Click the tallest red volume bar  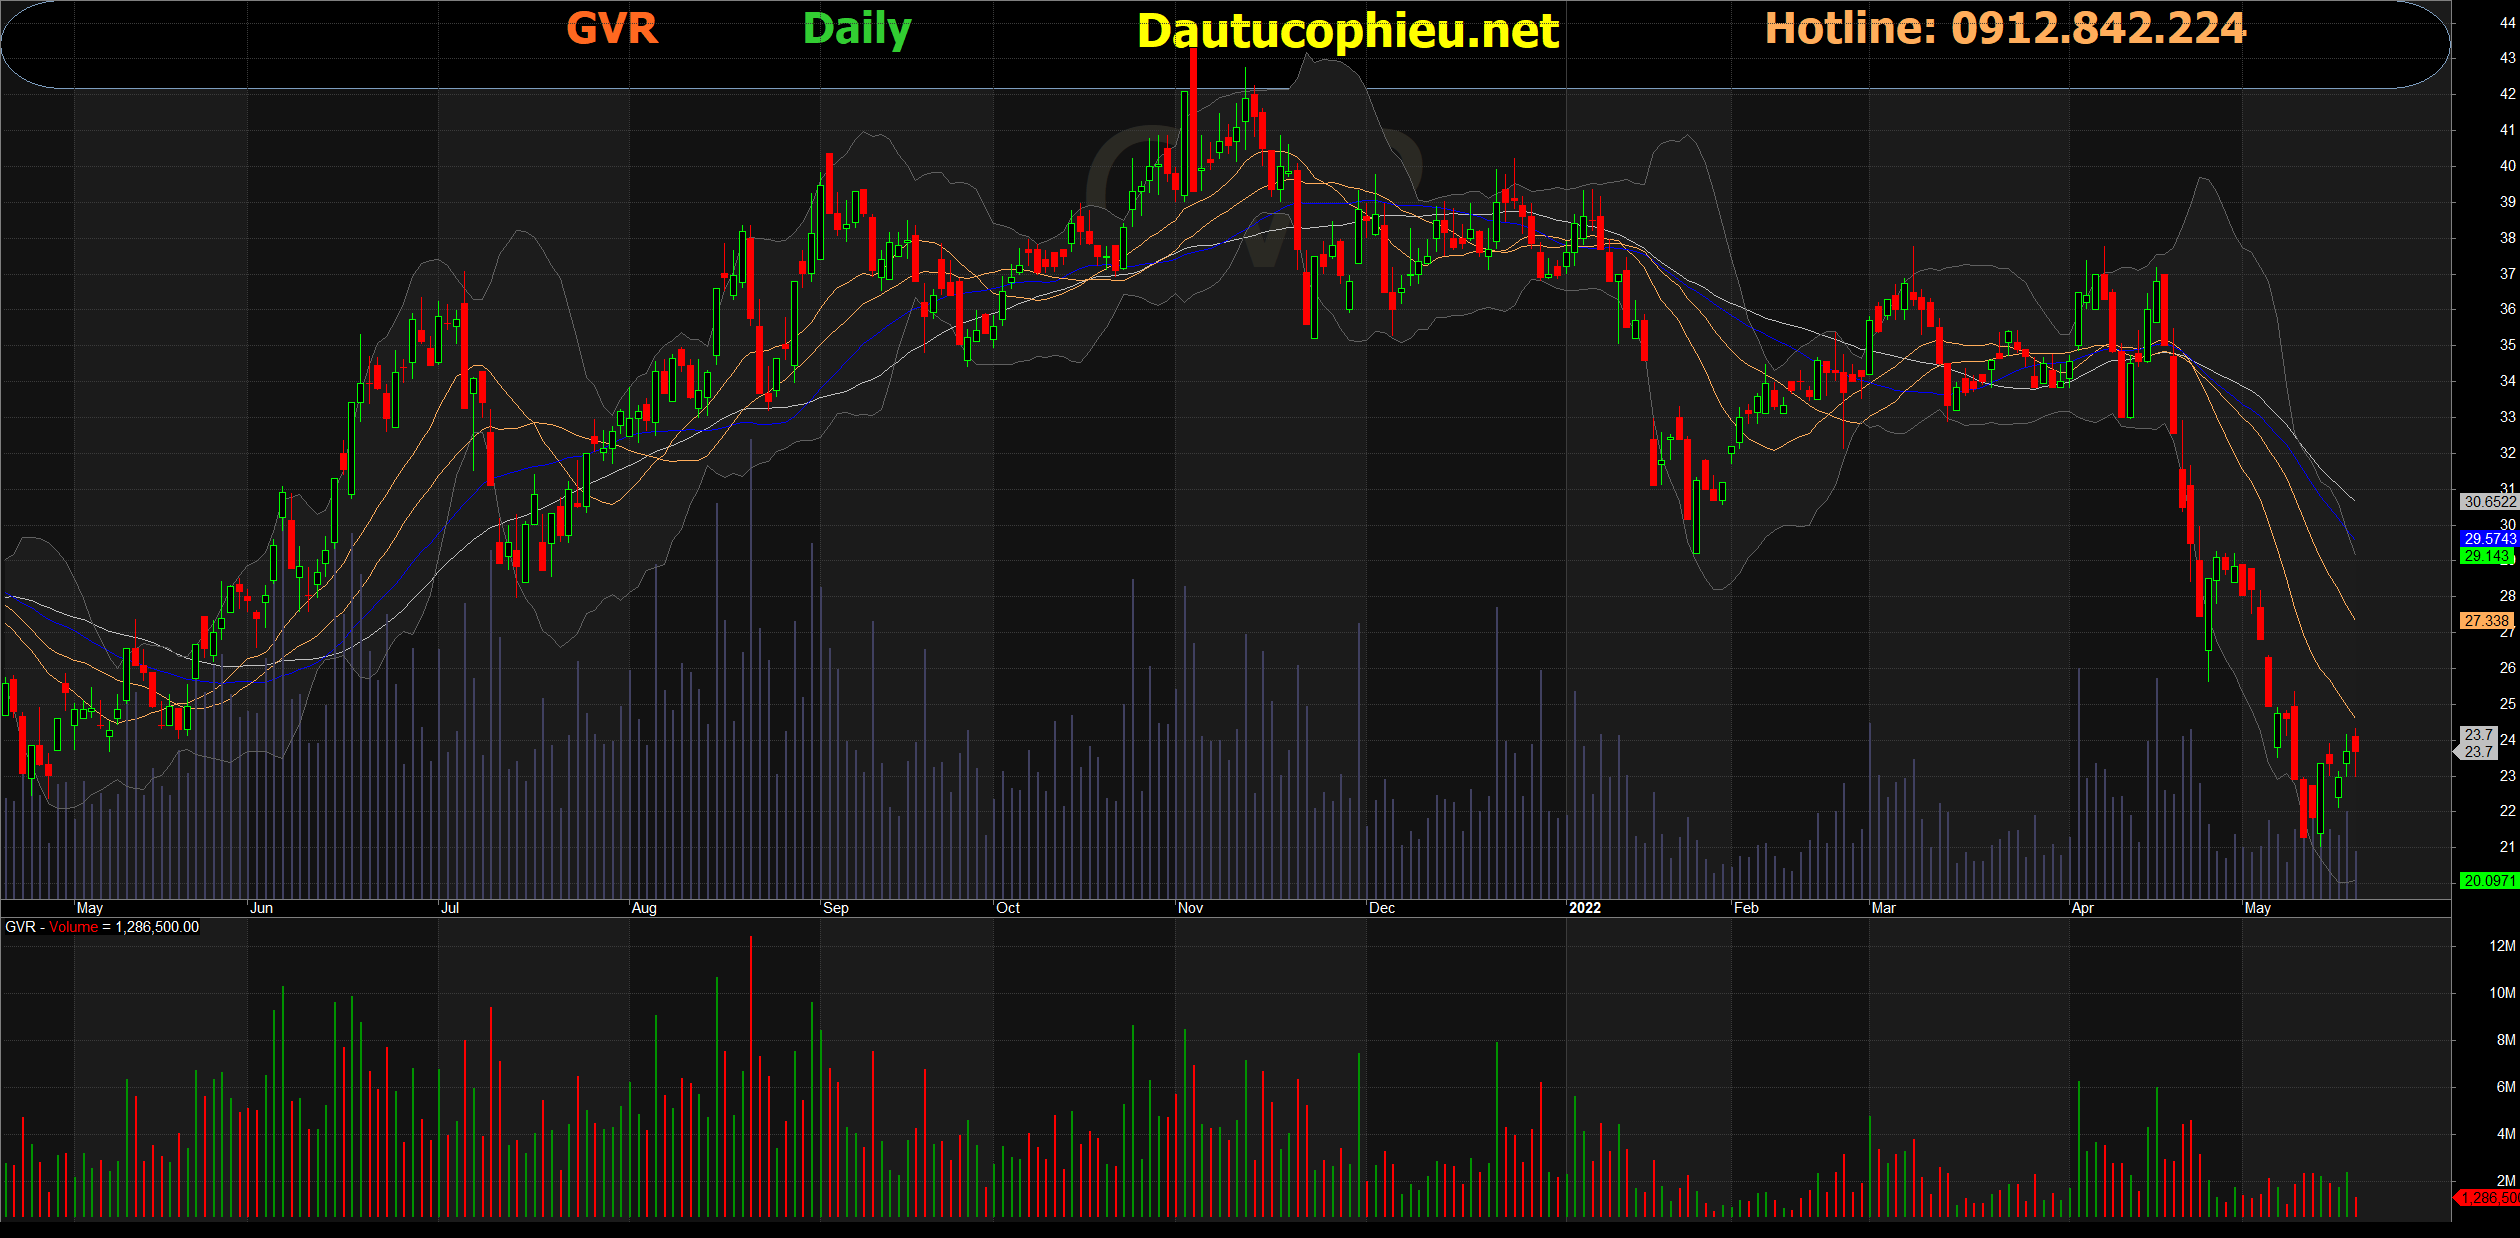[x=750, y=1076]
